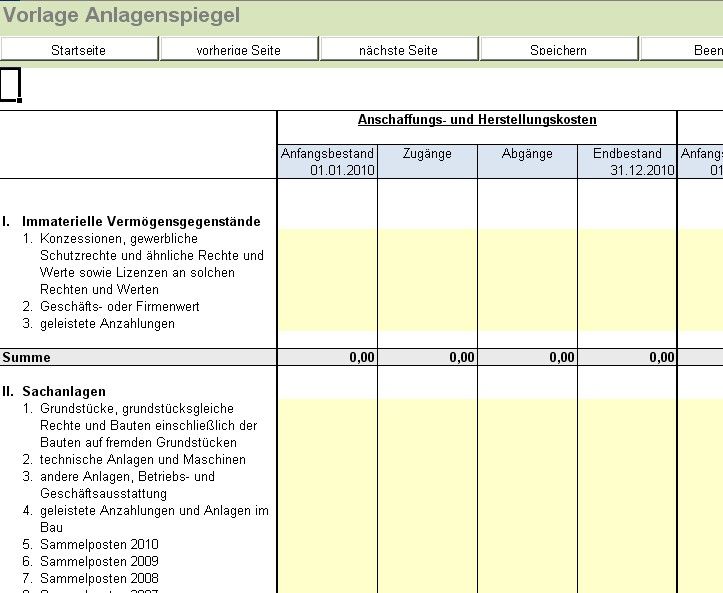This screenshot has width=723, height=593.
Task: Click Zugänge cell for geleistete Anzahlungen row
Action: pos(427,324)
